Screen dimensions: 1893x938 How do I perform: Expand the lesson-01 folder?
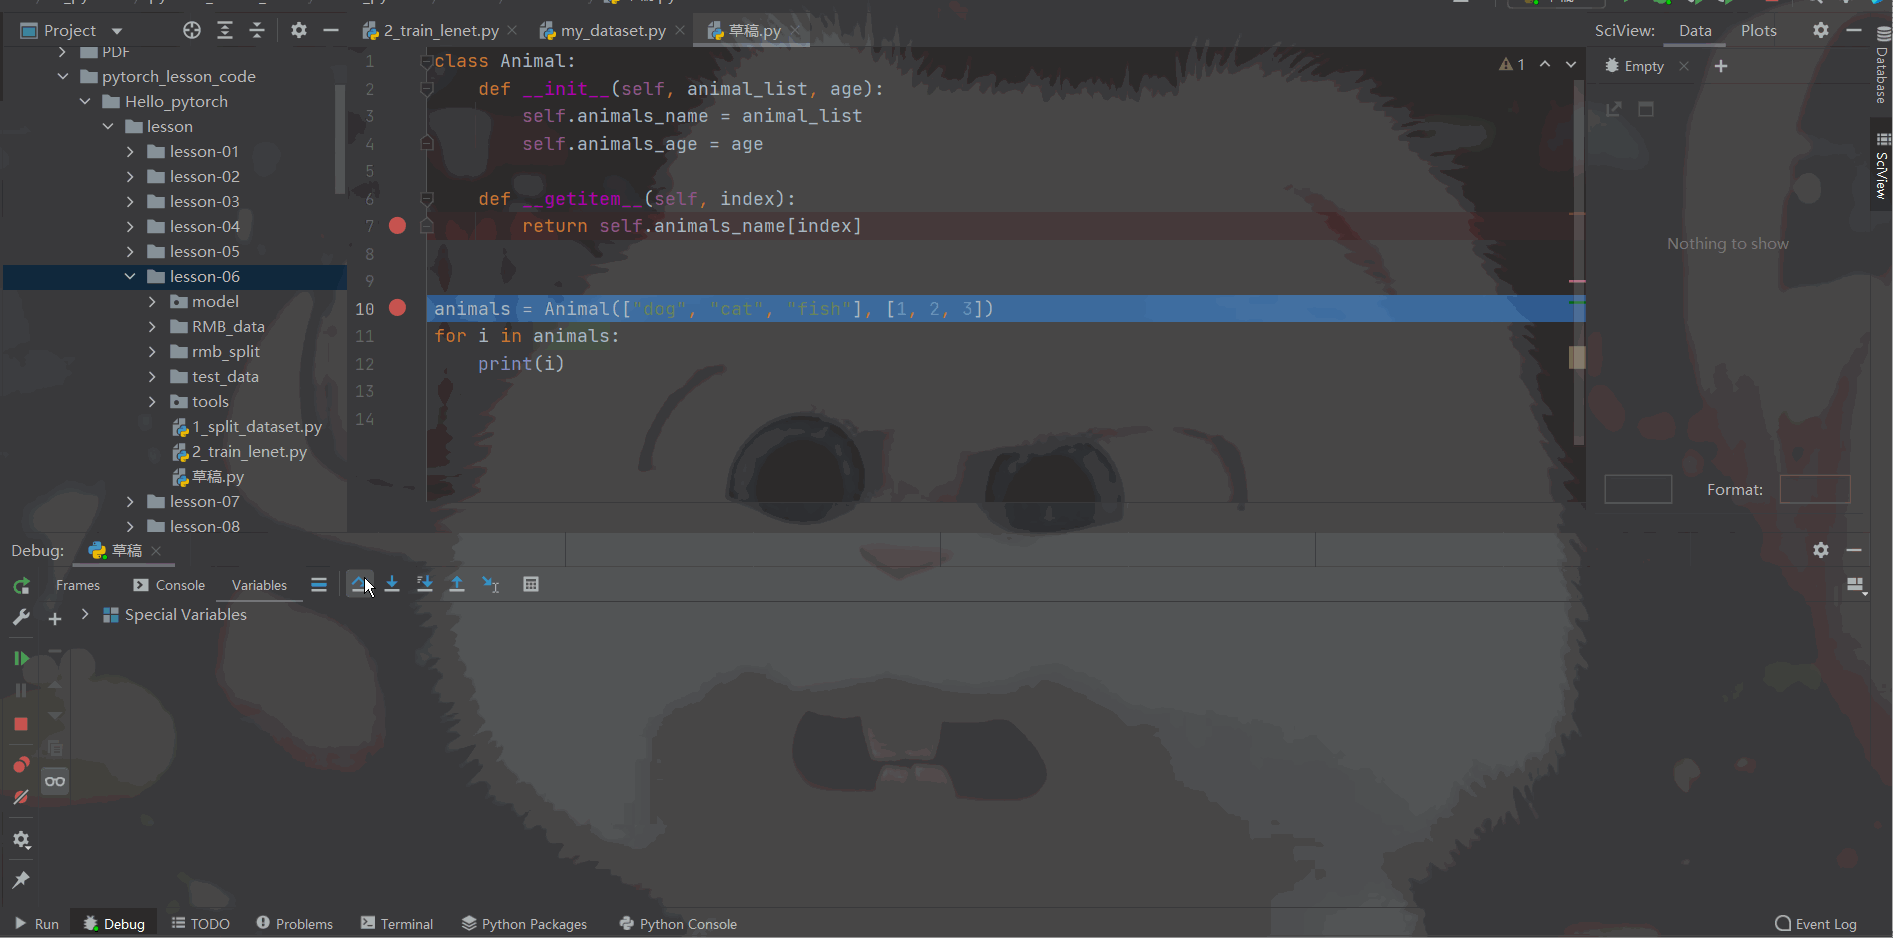pyautogui.click(x=130, y=151)
